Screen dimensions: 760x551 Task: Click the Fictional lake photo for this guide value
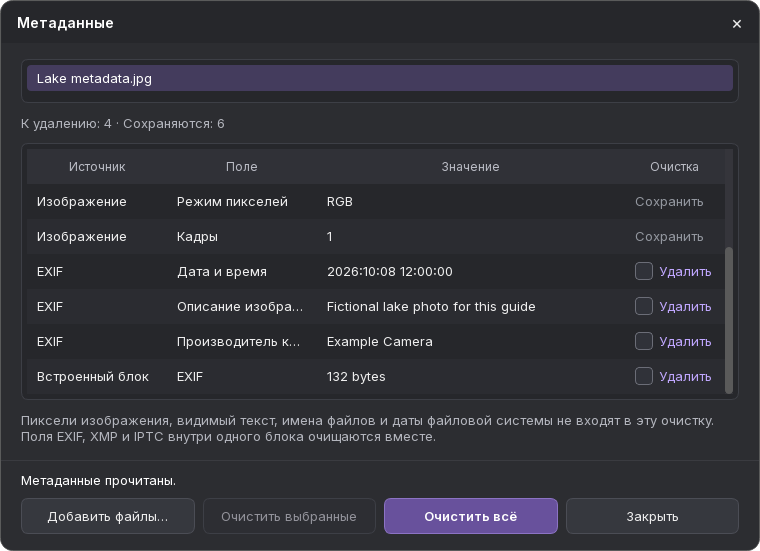(x=431, y=306)
